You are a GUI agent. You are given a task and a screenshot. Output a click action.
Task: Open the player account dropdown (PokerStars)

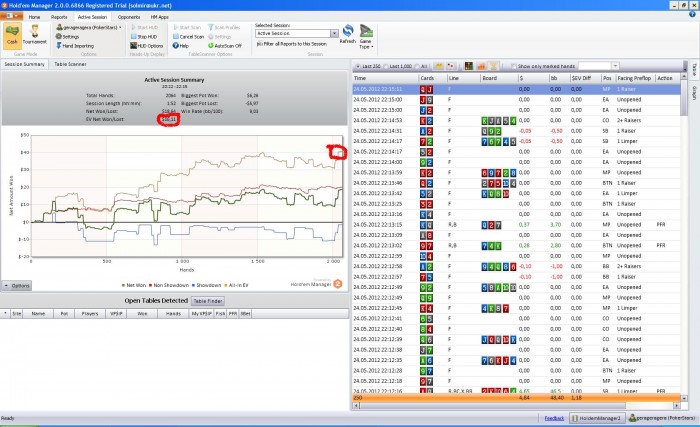(89, 27)
